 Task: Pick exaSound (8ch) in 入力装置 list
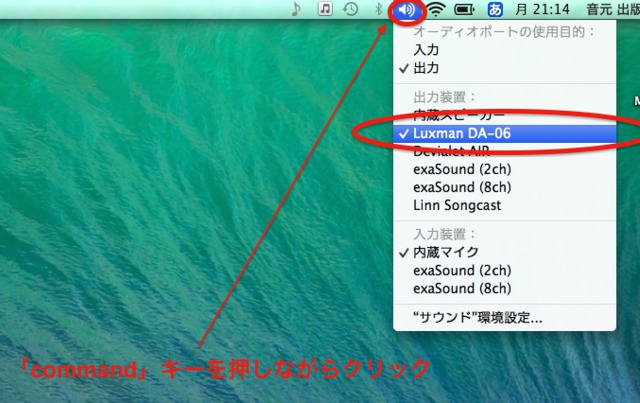[504, 288]
